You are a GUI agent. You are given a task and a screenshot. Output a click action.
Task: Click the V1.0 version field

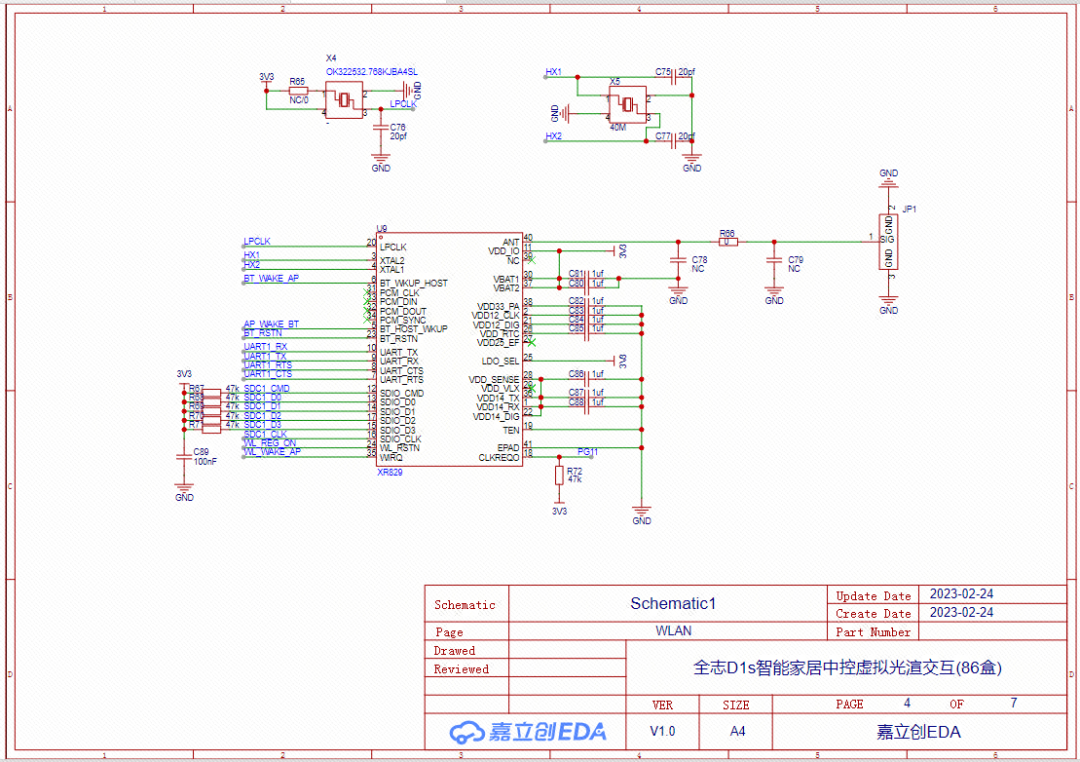pyautogui.click(x=662, y=731)
